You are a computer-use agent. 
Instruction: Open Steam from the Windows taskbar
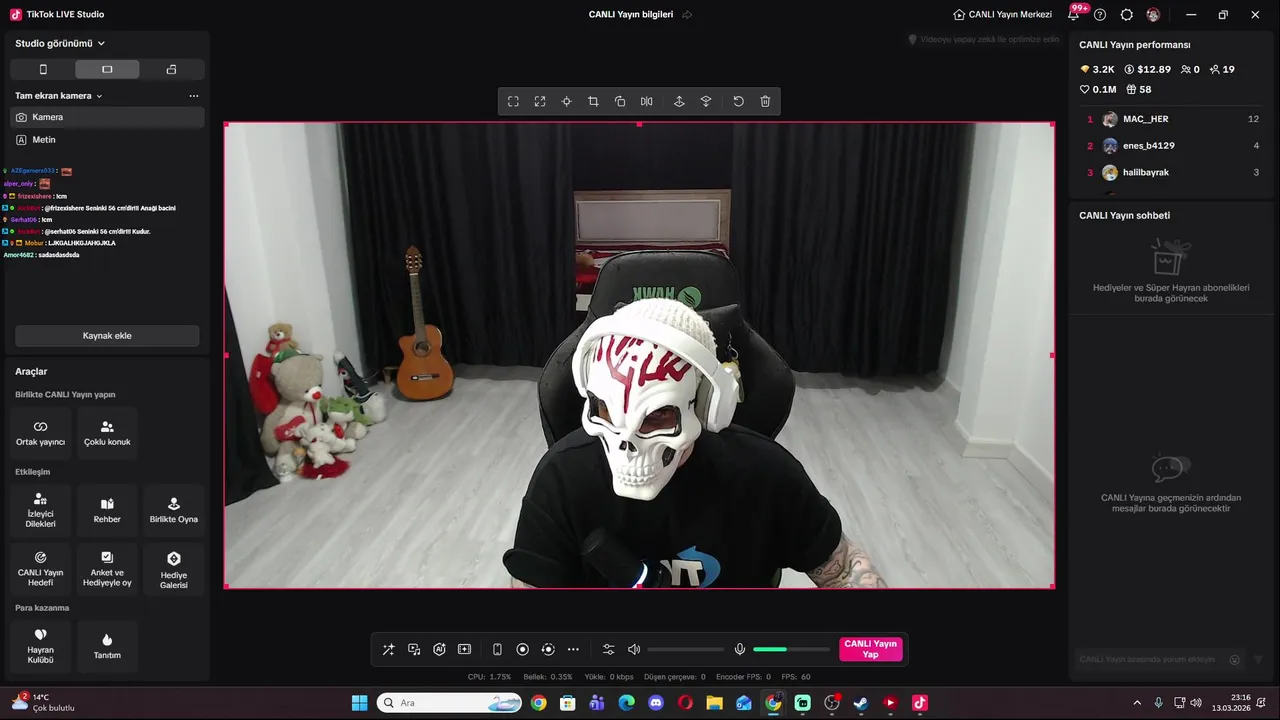point(861,703)
